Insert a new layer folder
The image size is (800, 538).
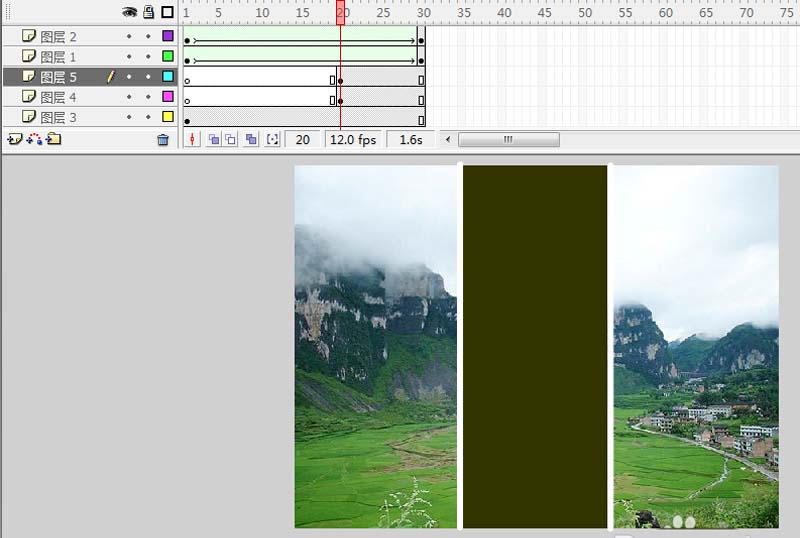(54, 139)
